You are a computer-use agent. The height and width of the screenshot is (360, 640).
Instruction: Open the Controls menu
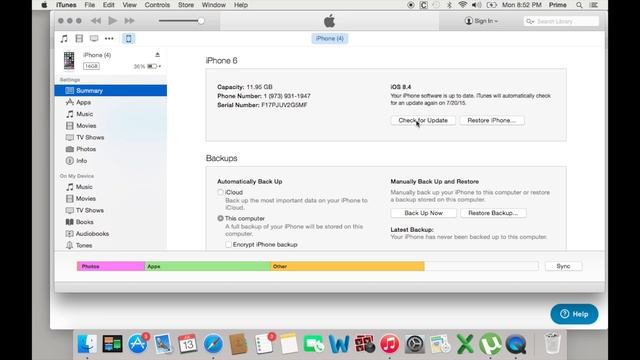tap(157, 5)
